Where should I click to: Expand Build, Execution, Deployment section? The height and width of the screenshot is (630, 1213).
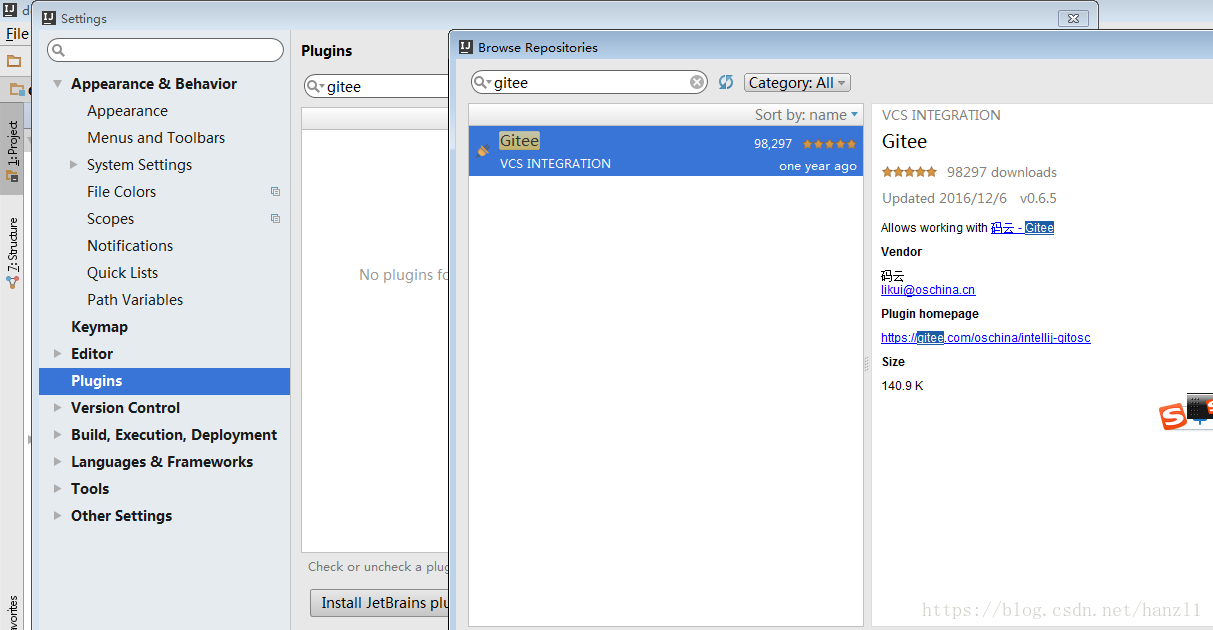point(57,435)
